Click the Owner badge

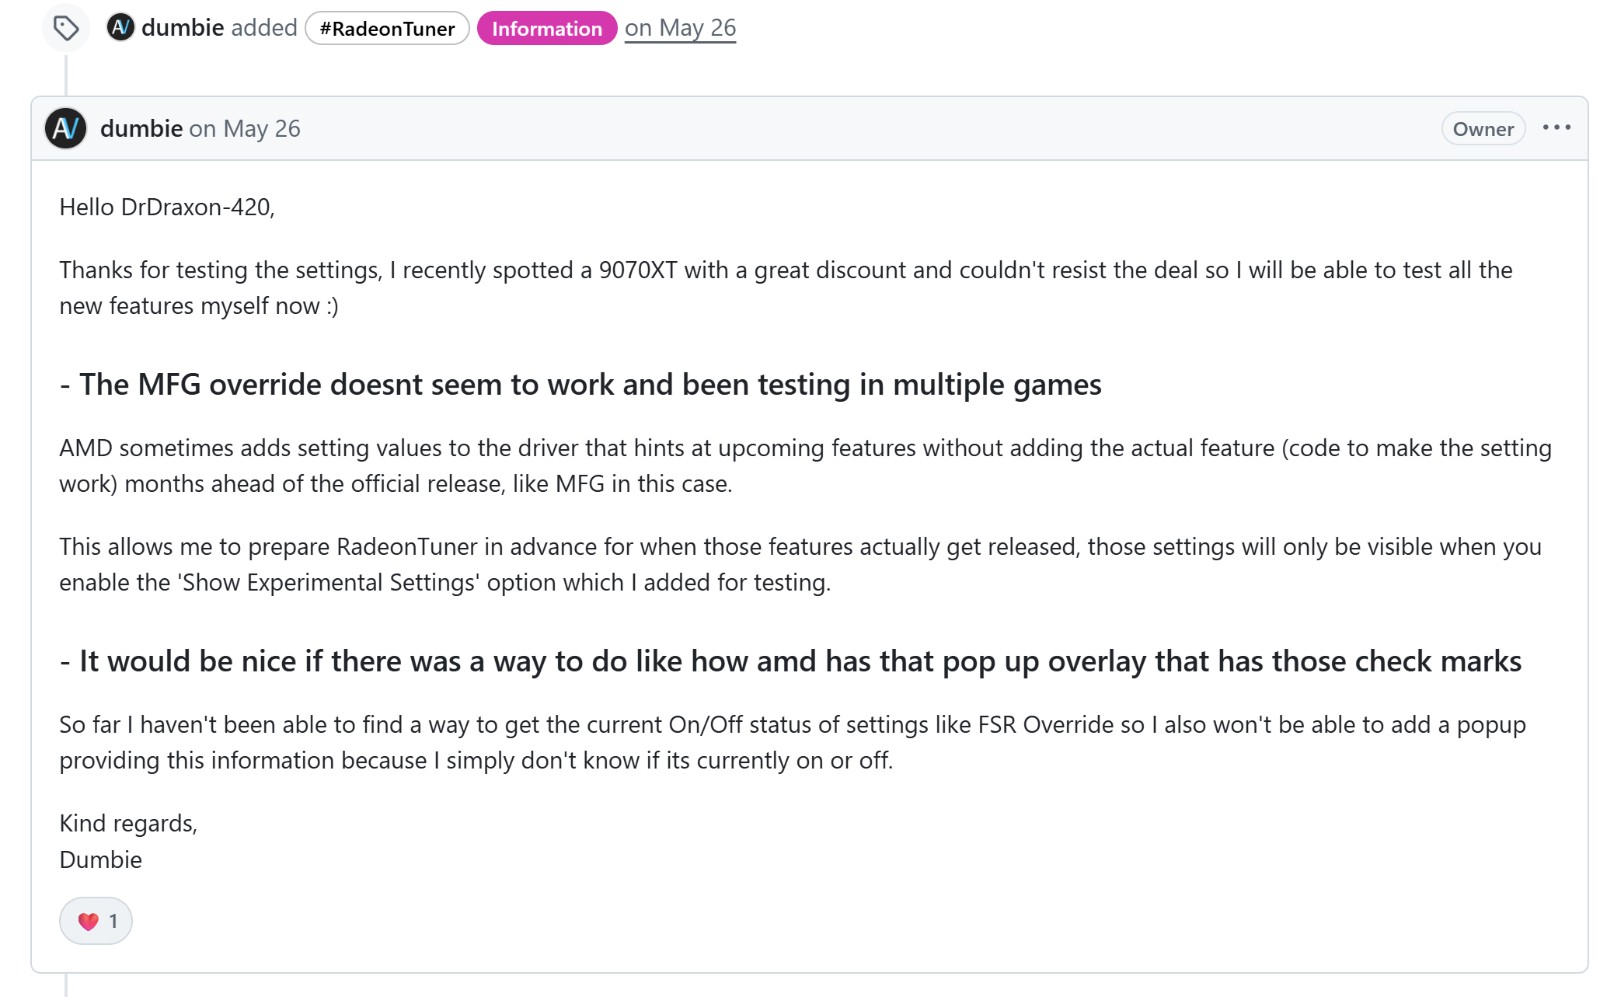[x=1483, y=128]
